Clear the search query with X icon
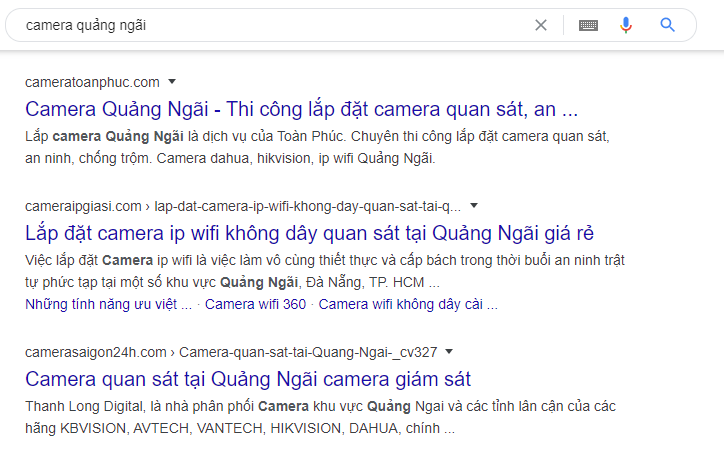 (541, 25)
